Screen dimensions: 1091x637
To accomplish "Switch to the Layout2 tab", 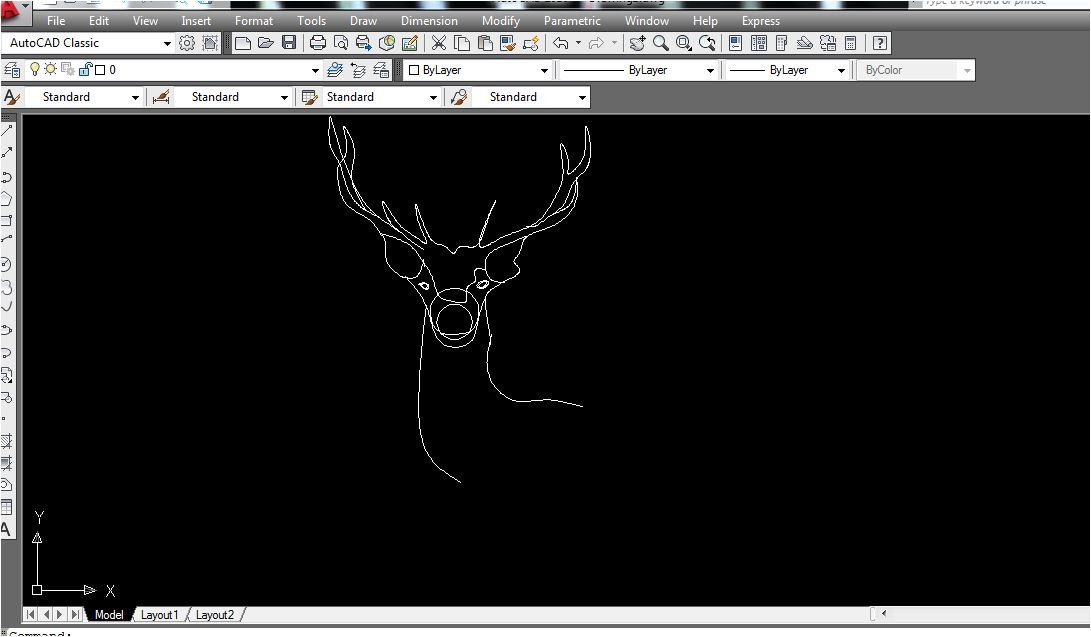I will 214,615.
